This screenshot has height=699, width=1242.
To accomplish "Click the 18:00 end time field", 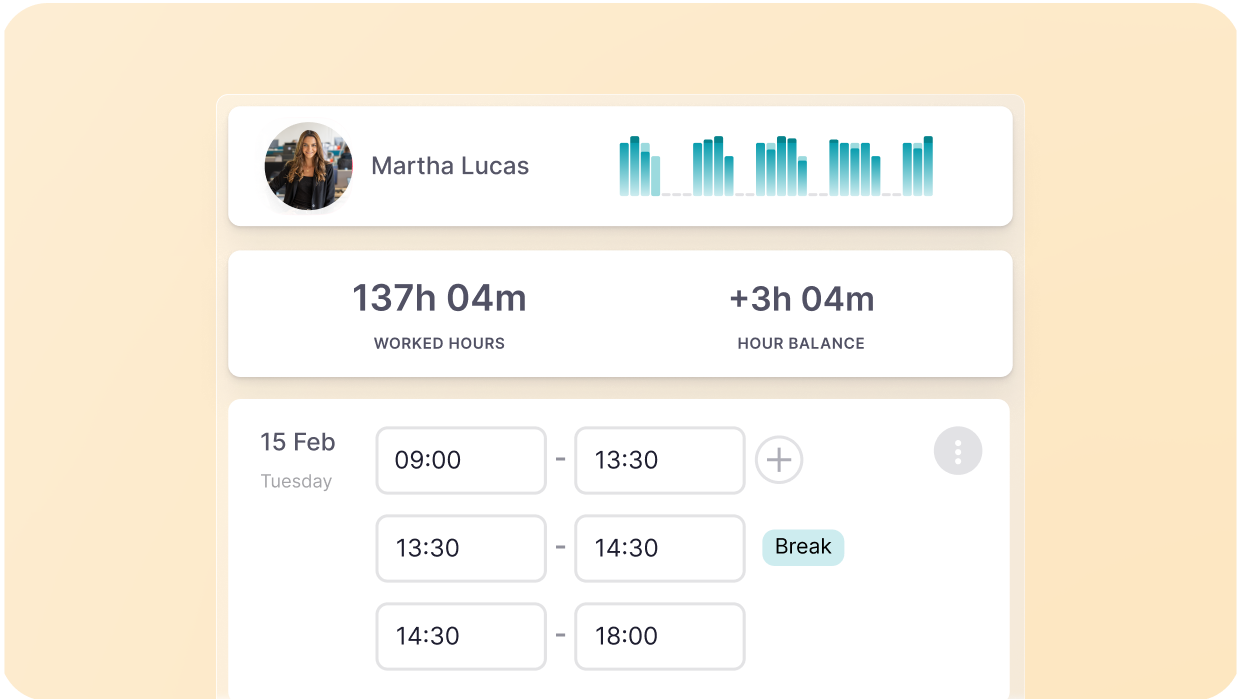I will click(659, 636).
